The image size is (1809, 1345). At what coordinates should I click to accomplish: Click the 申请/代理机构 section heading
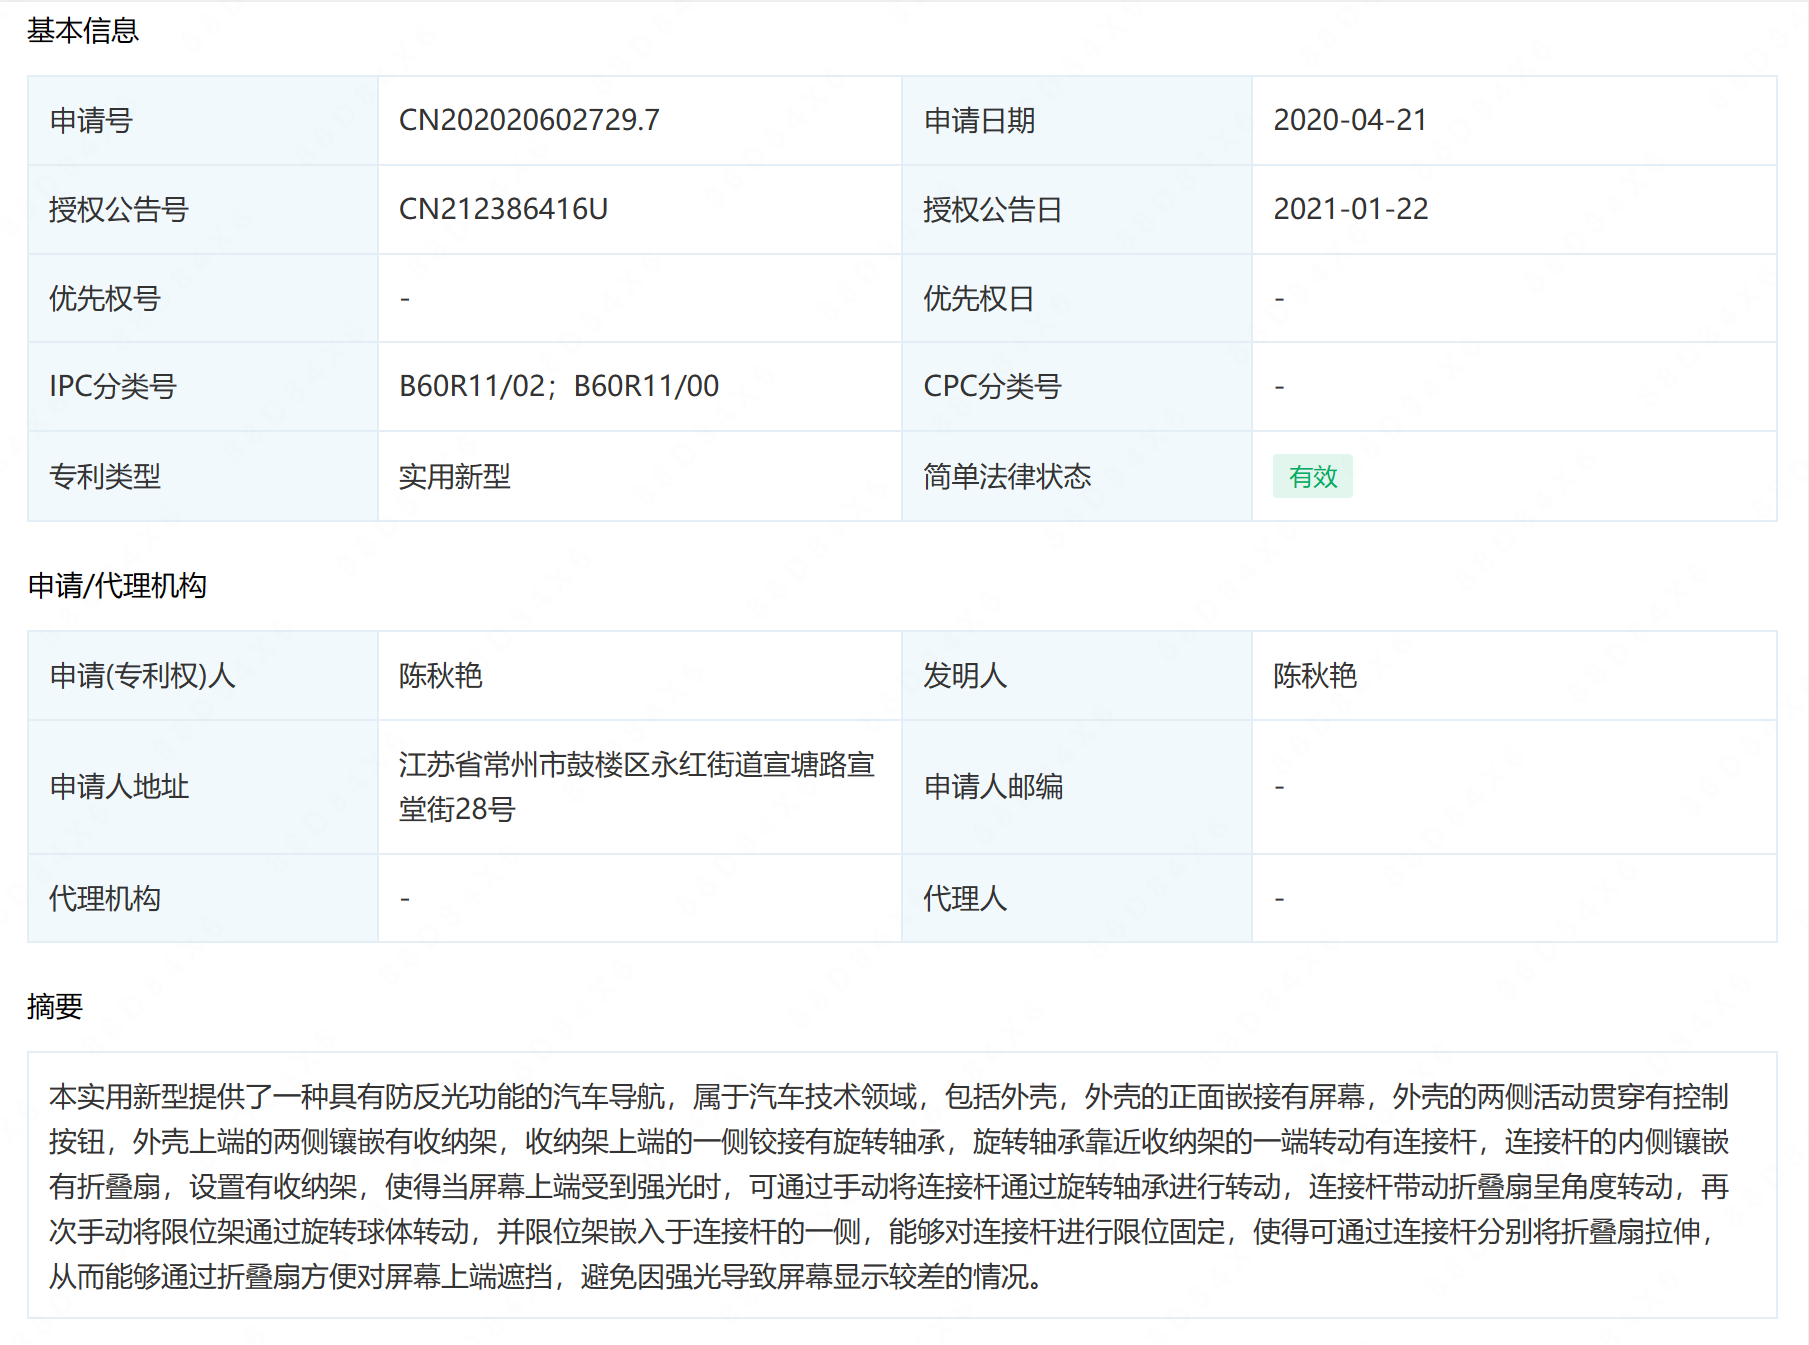click(x=117, y=585)
